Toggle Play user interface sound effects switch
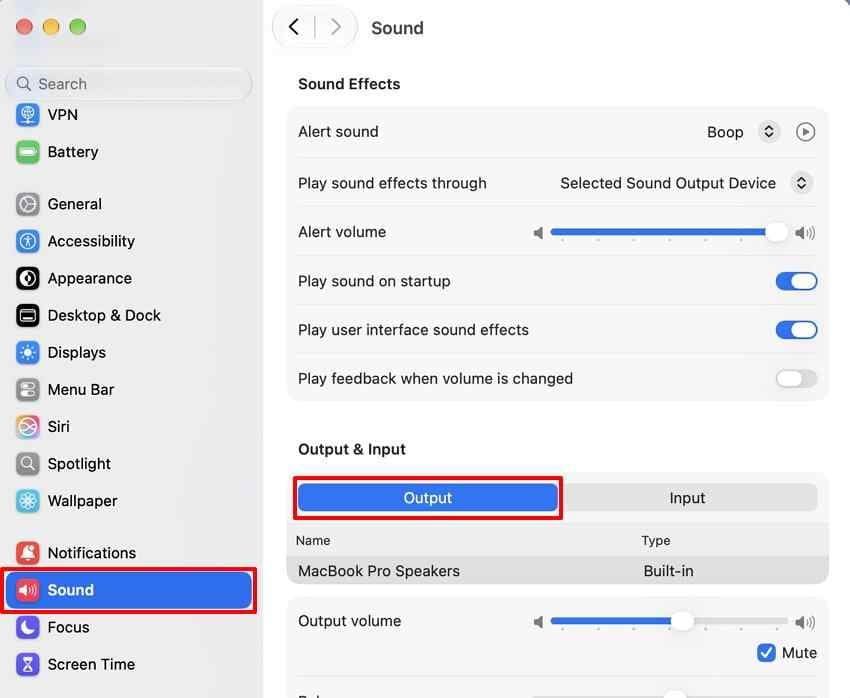Screen dimensions: 850x698 point(796,330)
